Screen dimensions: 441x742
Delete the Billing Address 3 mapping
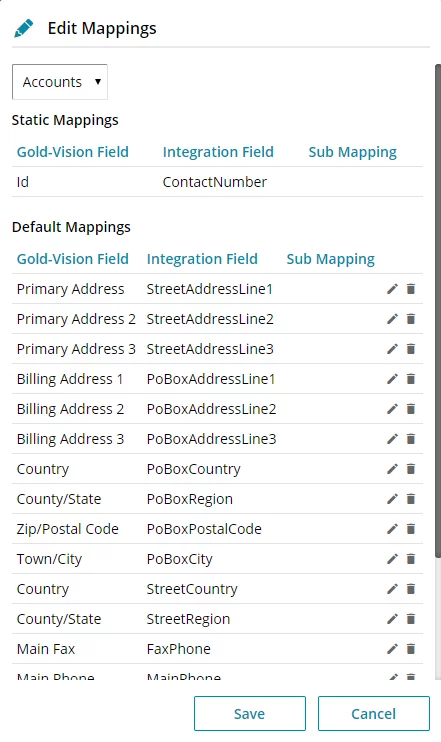(x=411, y=439)
